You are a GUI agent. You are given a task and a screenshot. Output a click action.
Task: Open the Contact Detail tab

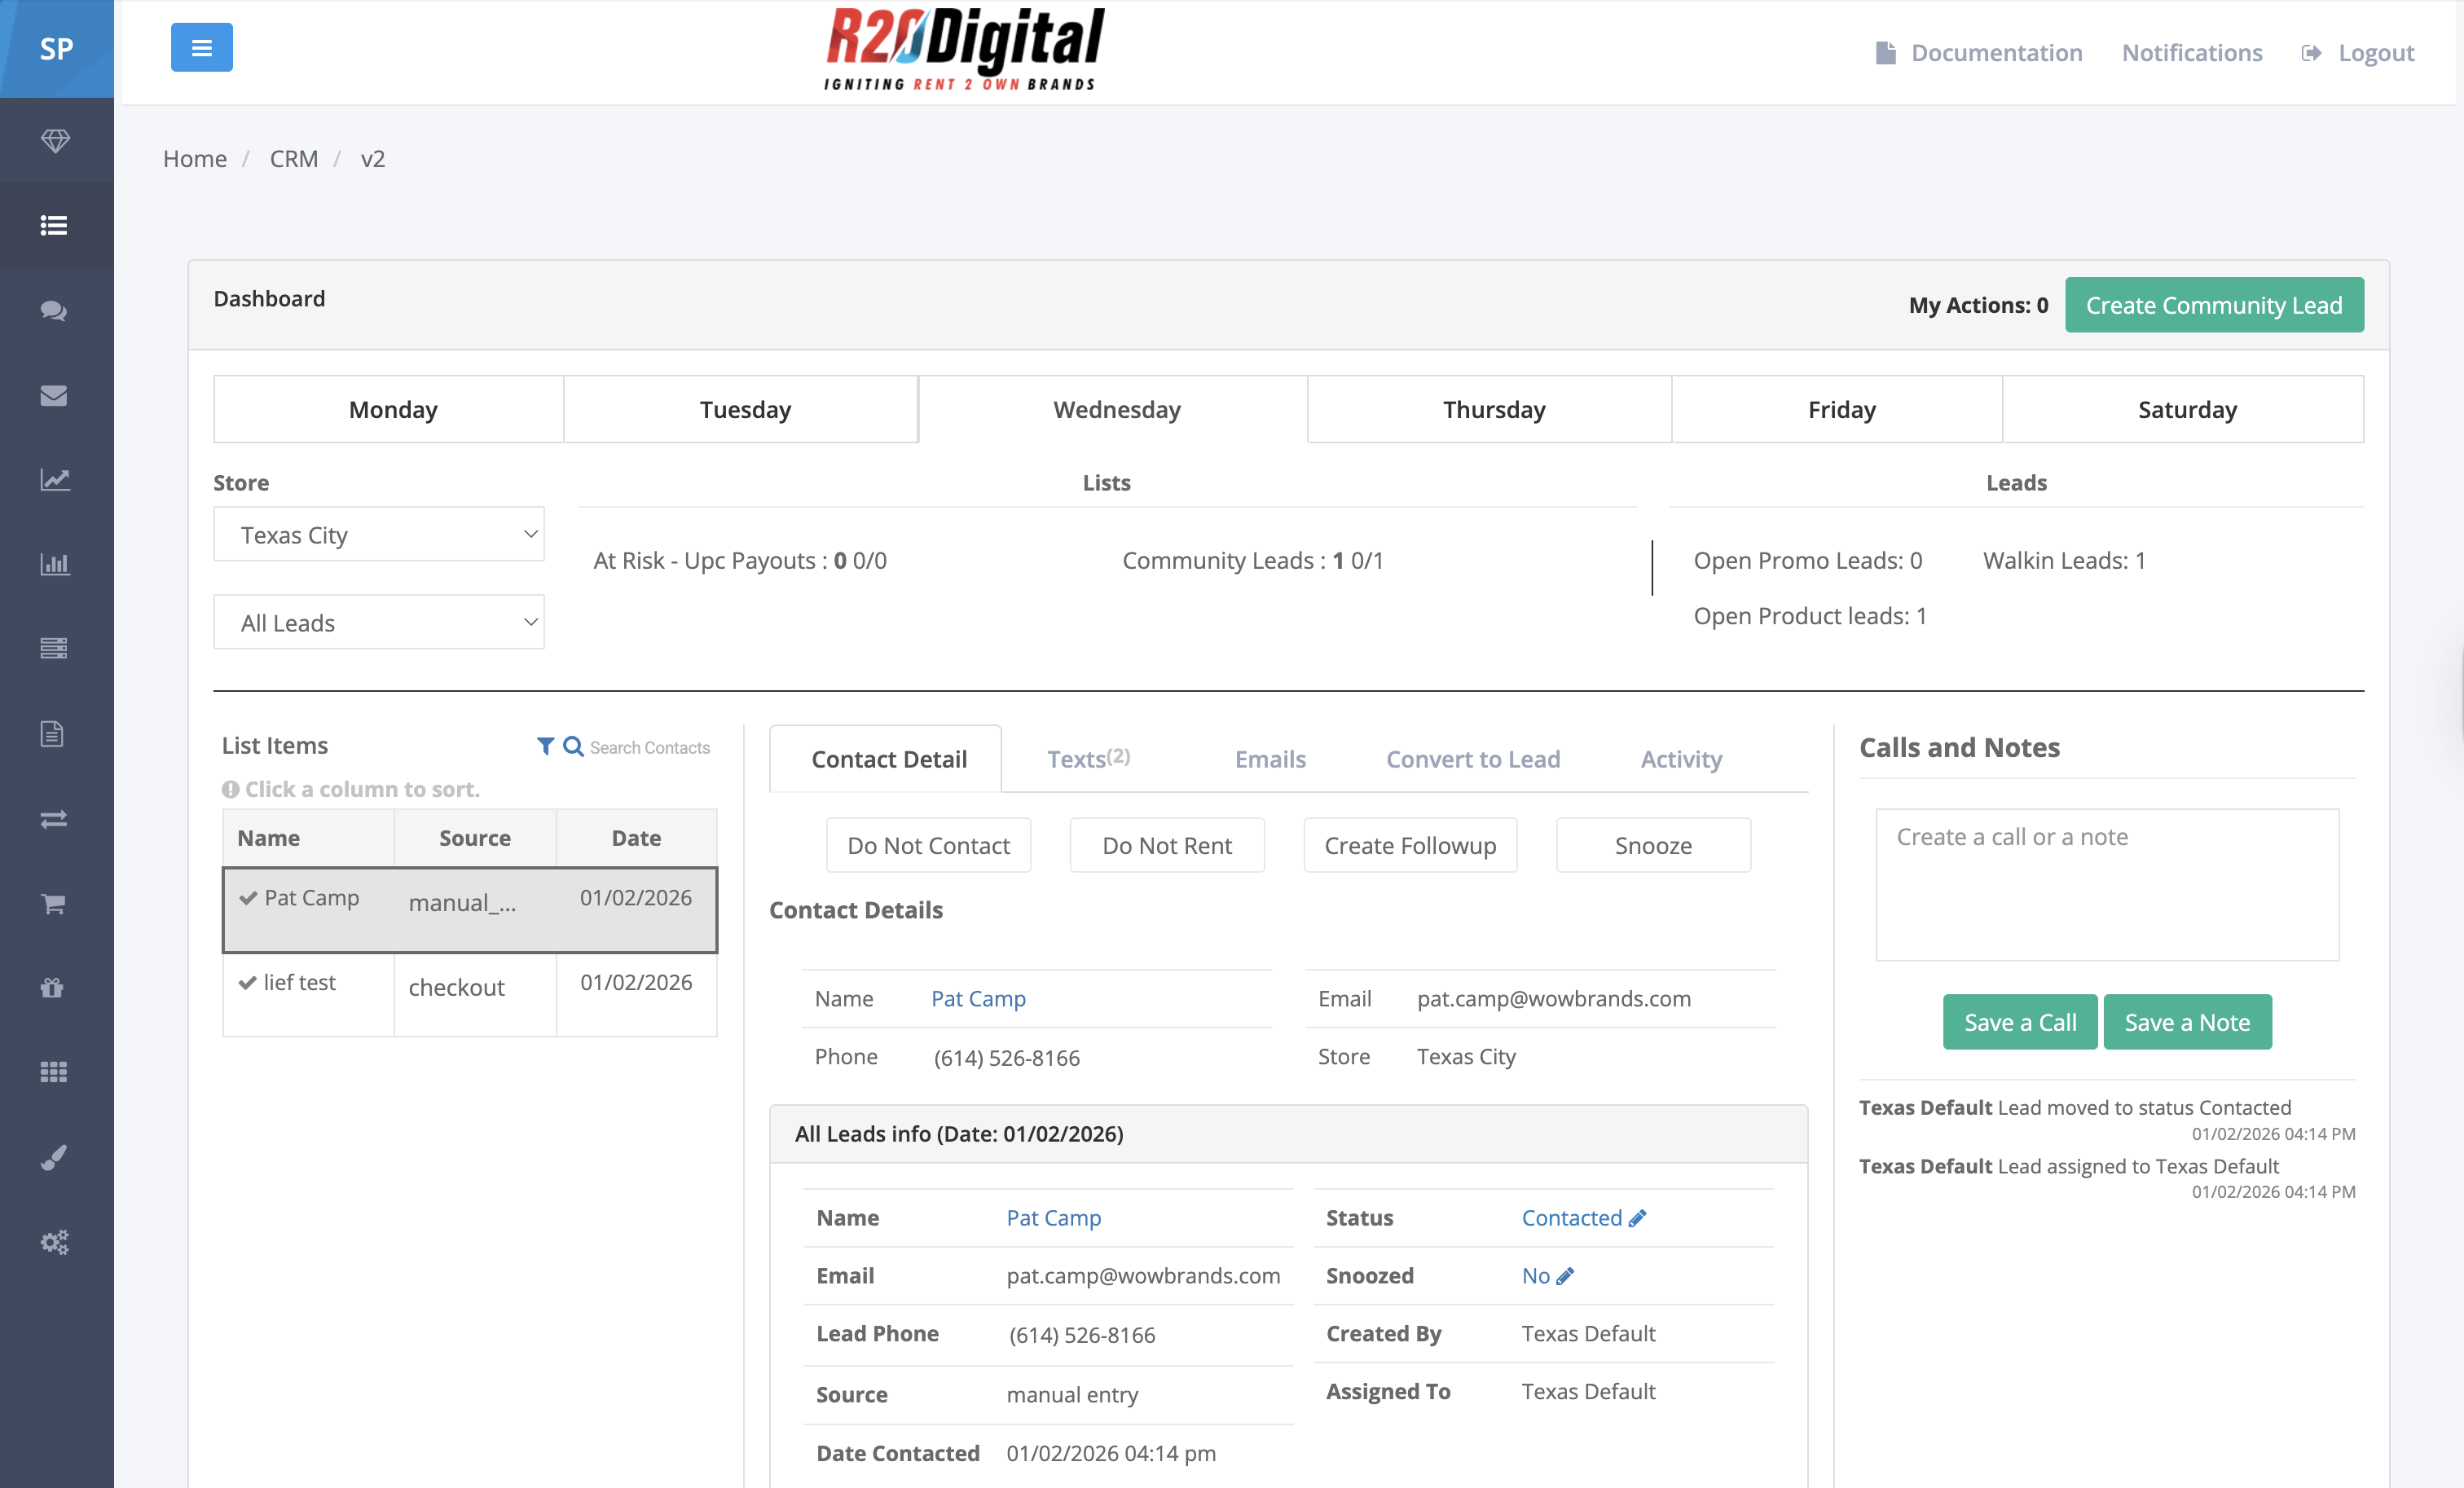886,759
